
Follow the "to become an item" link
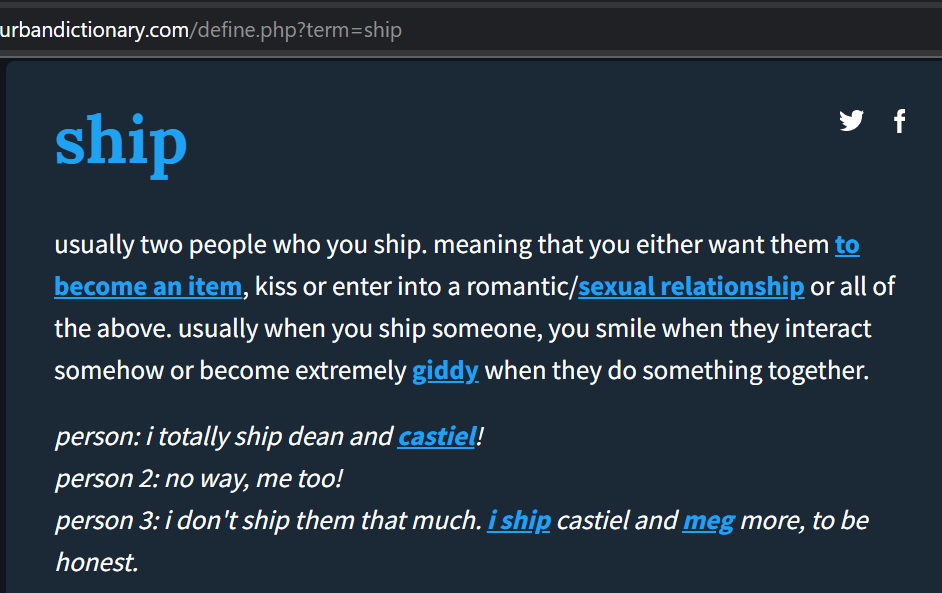coord(148,287)
